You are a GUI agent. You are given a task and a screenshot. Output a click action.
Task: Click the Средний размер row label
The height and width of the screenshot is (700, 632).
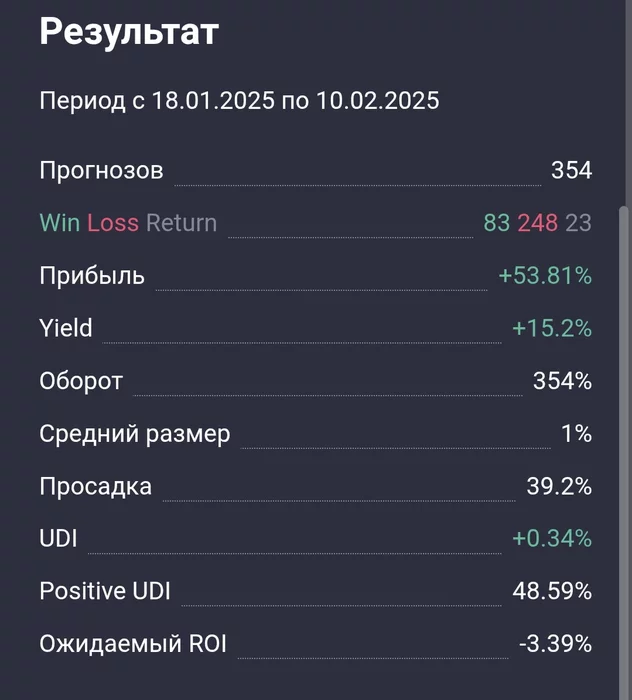pyautogui.click(x=135, y=433)
